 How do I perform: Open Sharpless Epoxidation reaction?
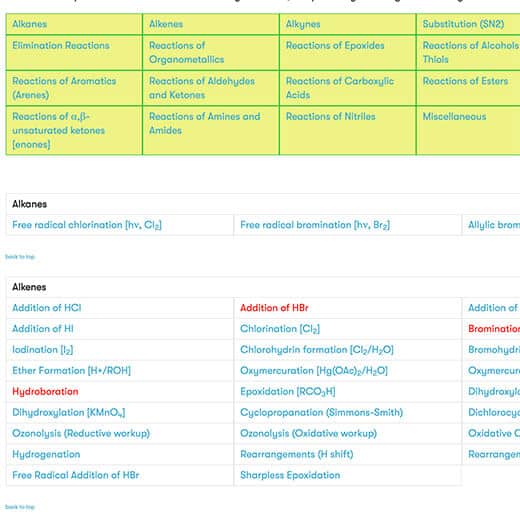click(x=290, y=475)
